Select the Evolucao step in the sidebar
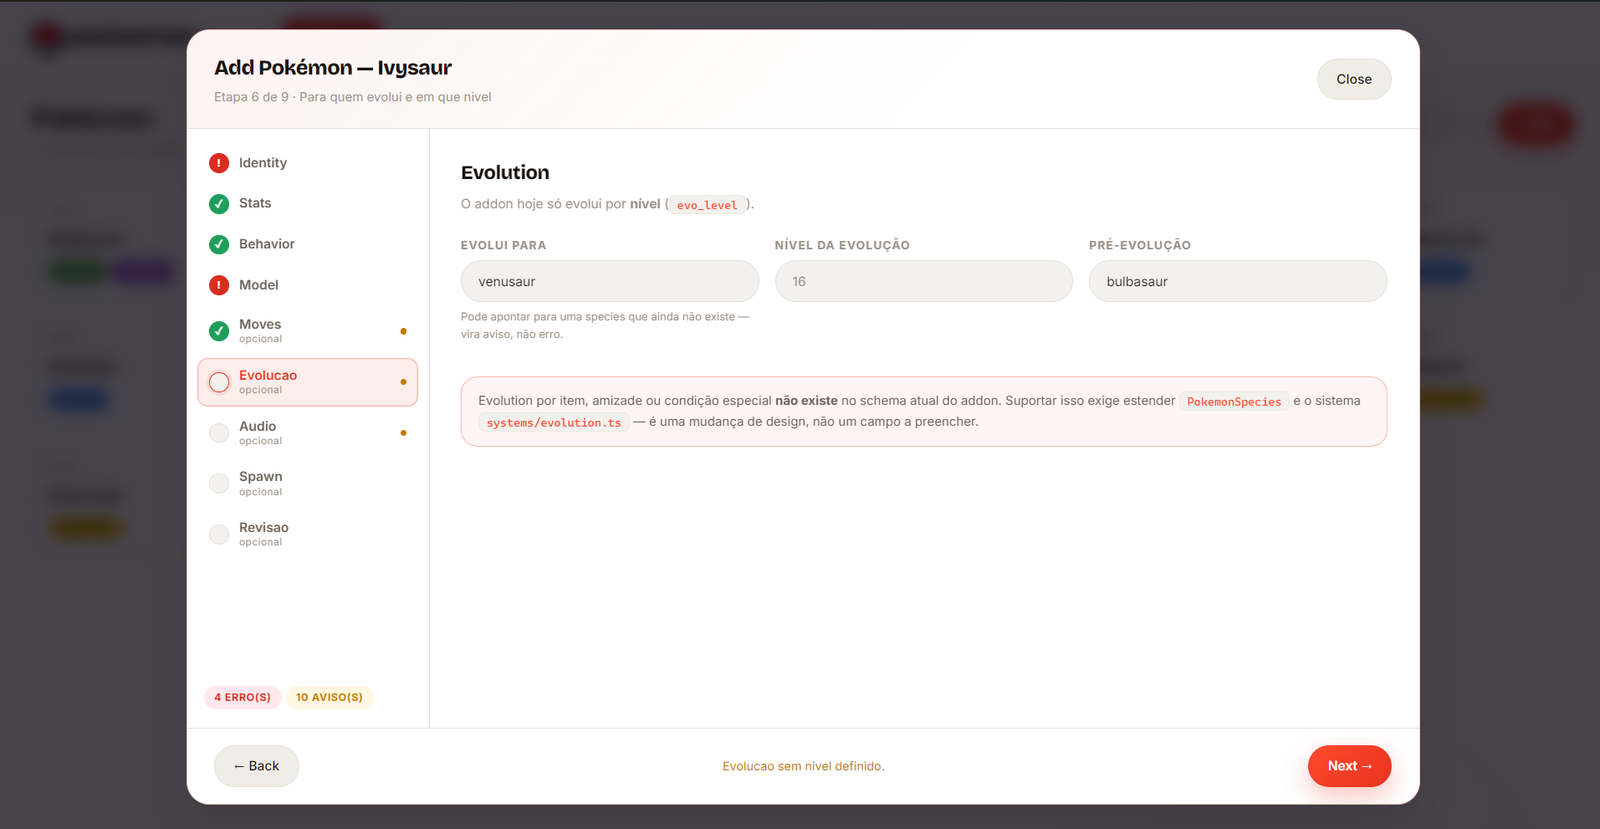 (307, 382)
